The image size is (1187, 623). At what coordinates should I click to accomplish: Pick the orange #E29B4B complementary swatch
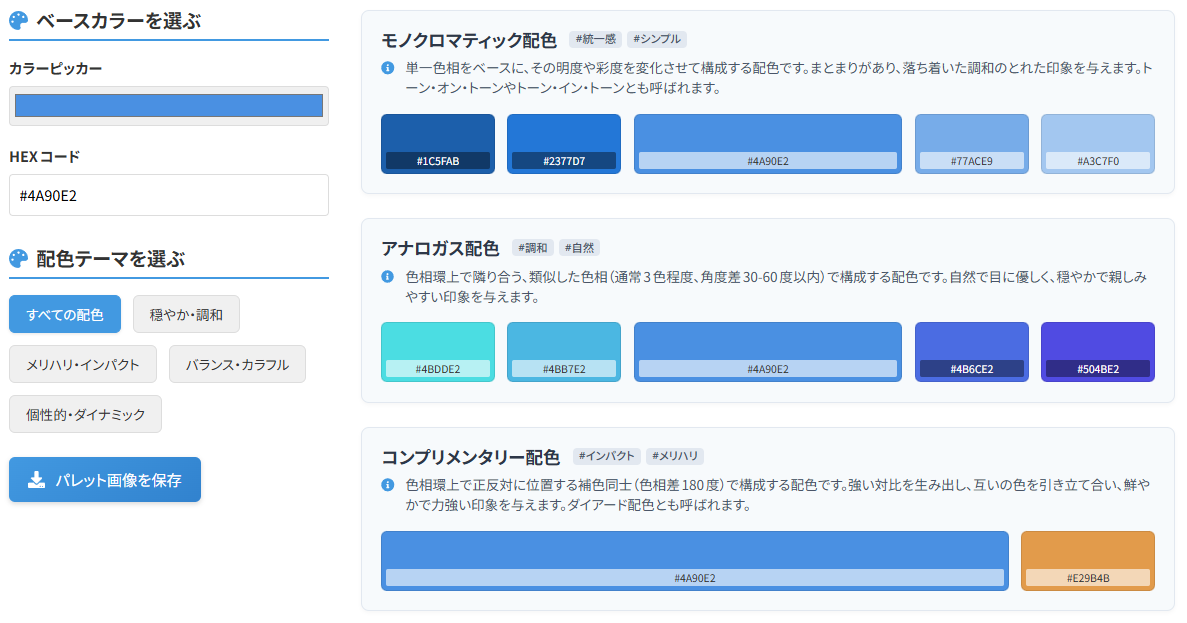[x=1087, y=560]
